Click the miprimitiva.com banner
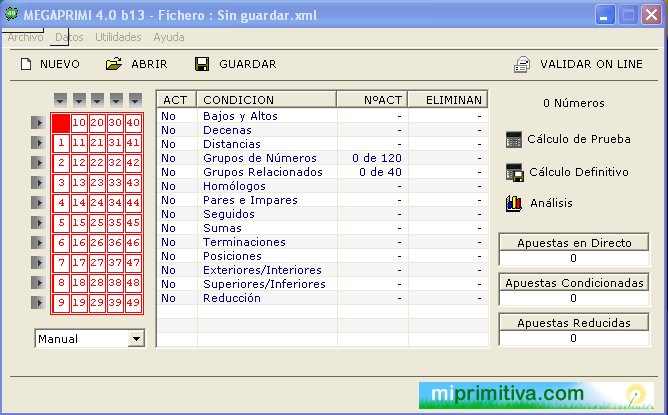 (x=536, y=395)
